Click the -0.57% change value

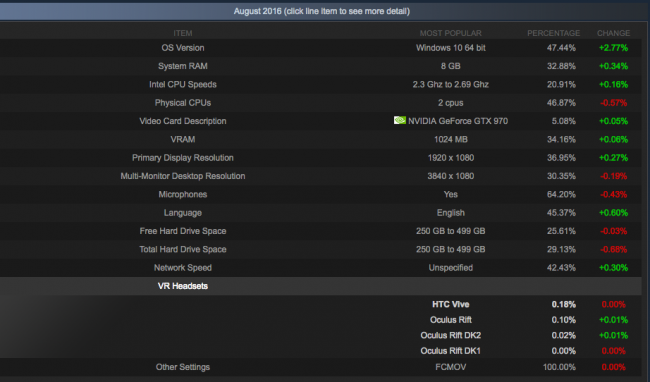pos(614,103)
